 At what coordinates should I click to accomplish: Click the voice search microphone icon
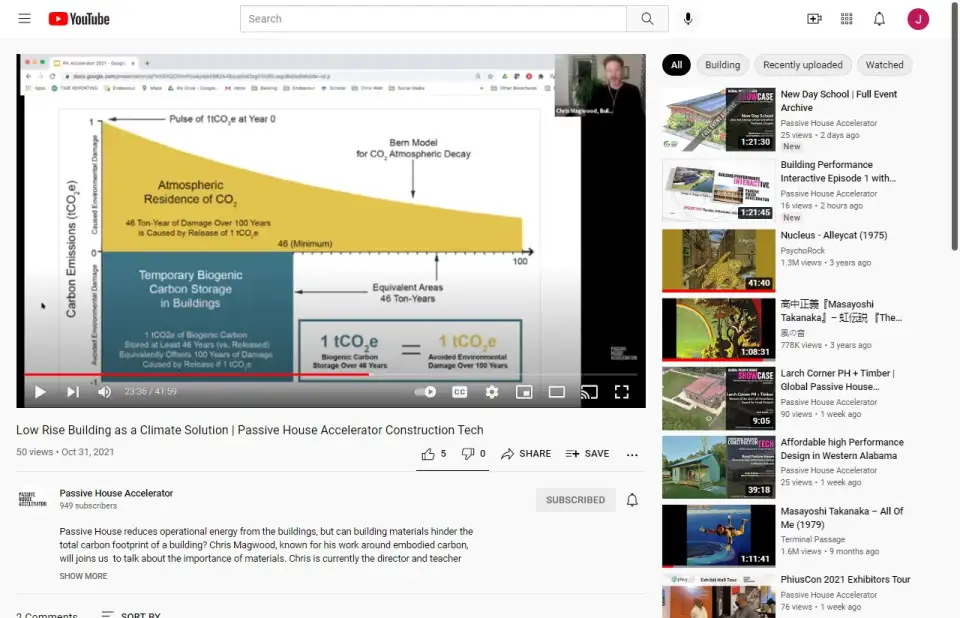688,19
